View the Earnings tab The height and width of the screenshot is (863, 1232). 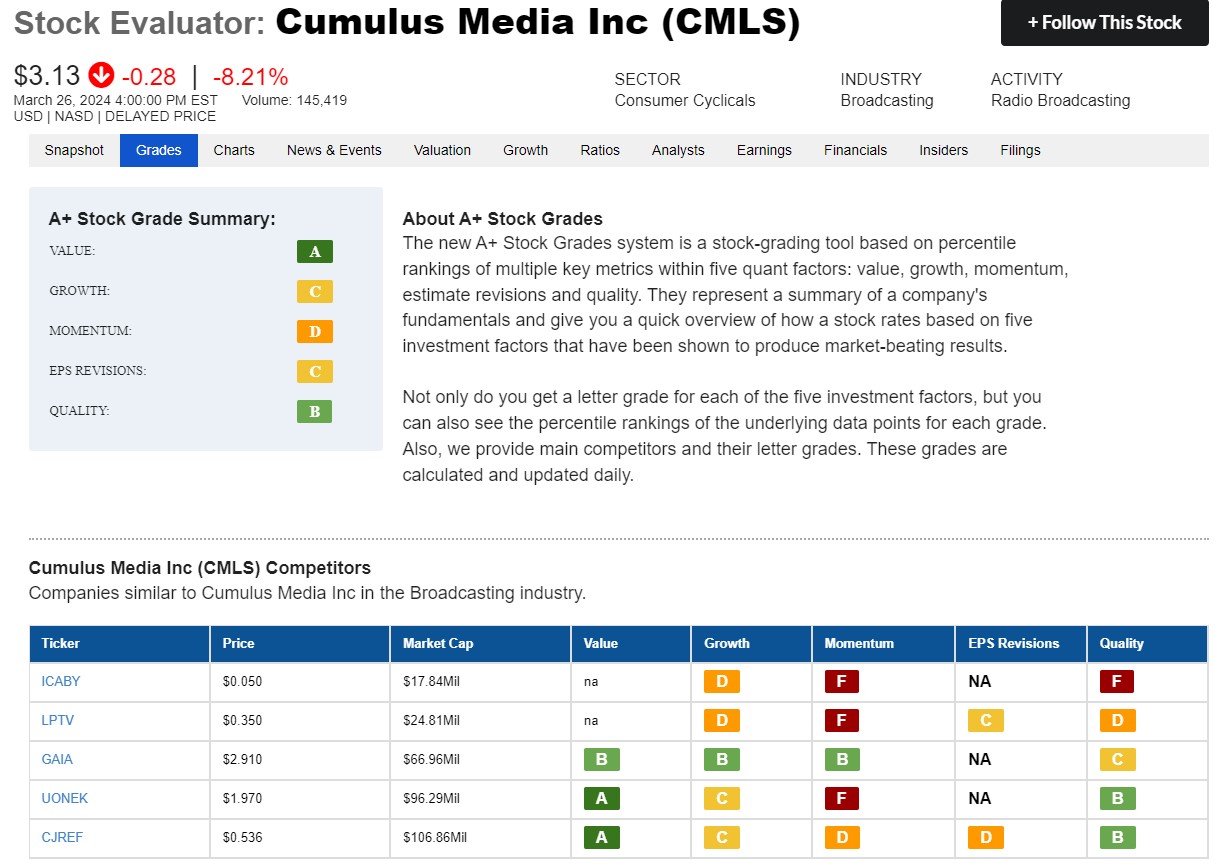coord(764,150)
